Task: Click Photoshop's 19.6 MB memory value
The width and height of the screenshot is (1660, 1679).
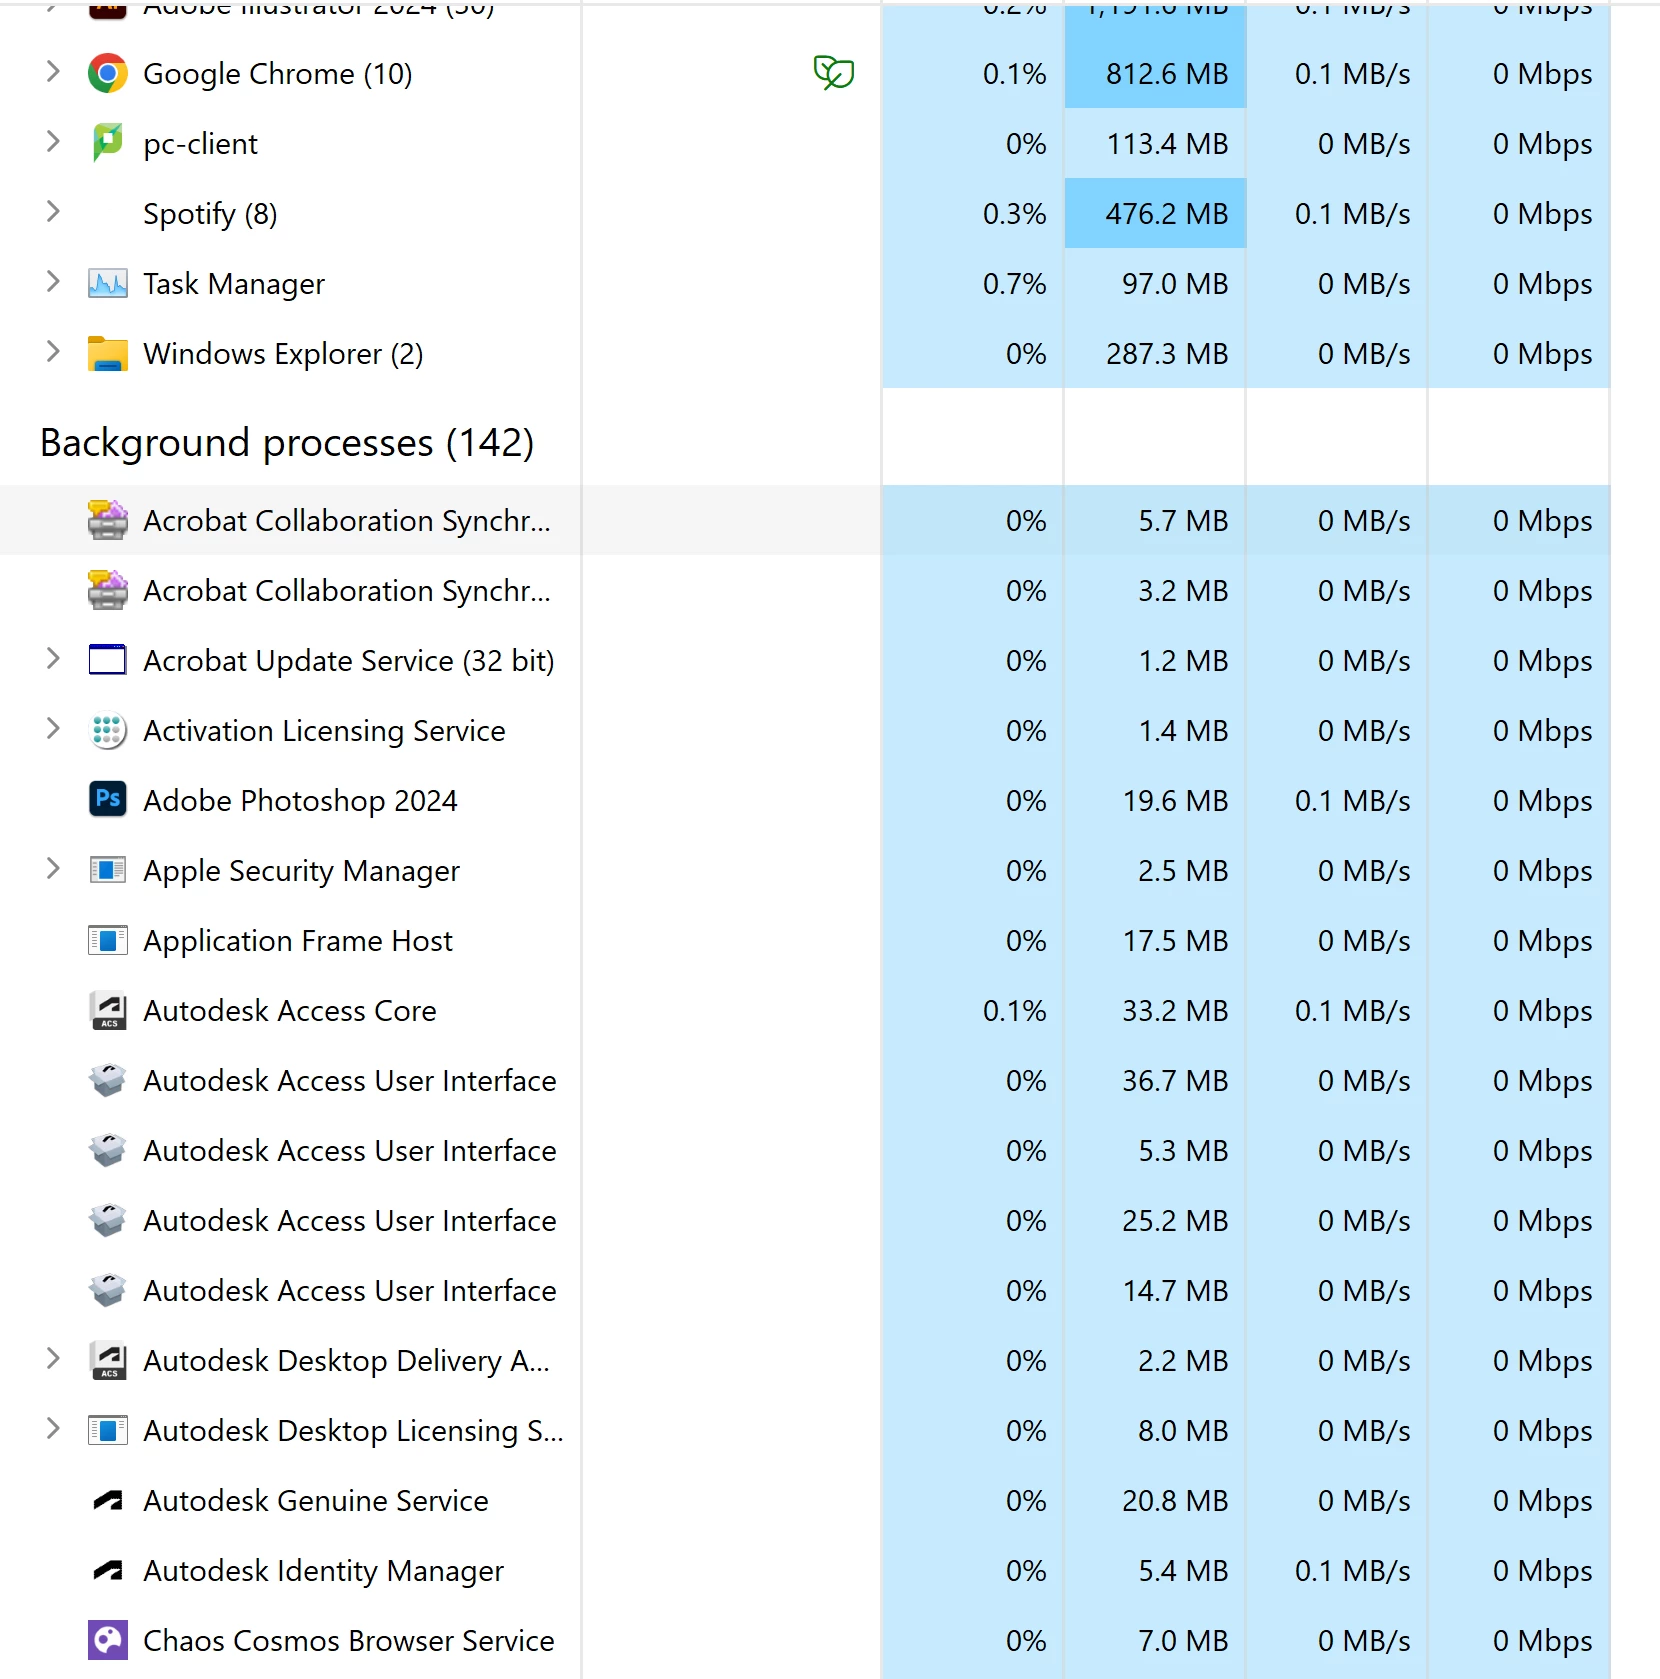Action: [1175, 801]
